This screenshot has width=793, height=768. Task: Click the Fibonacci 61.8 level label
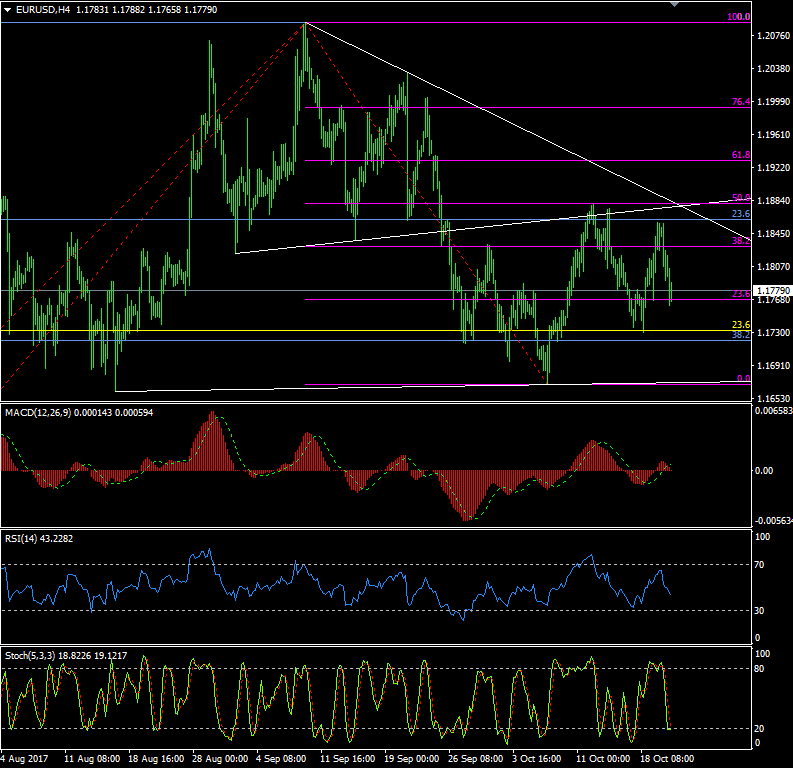[x=740, y=155]
